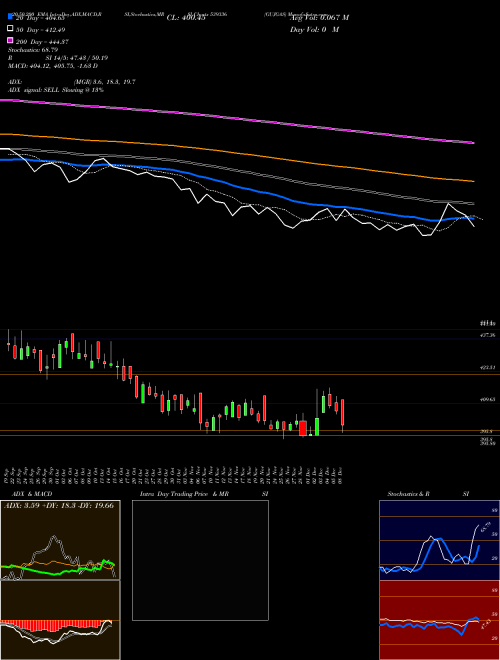Image resolution: width=500 pixels, height=660 pixels.
Task: Click the magenta 200 Day EMA legend swatch
Action: pyautogui.click(x=10, y=41)
